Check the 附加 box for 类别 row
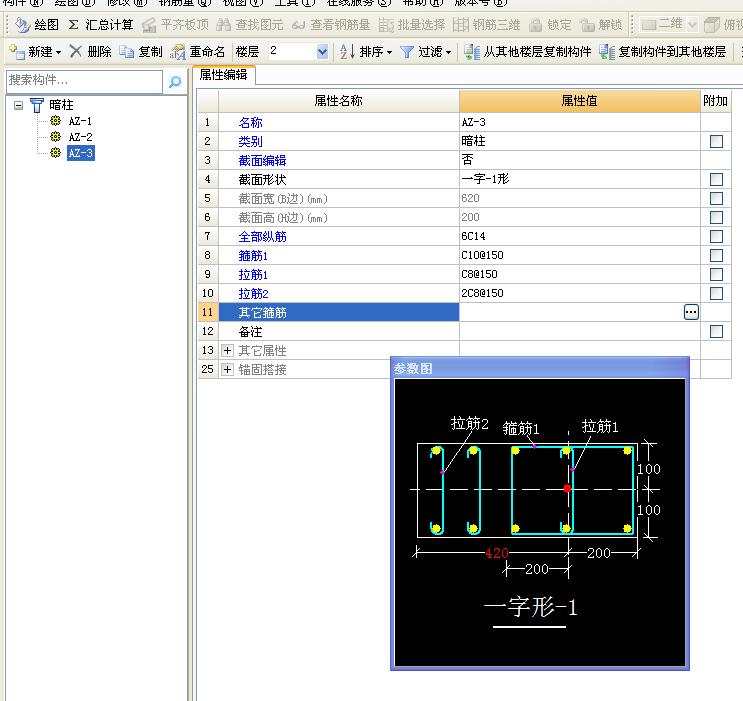This screenshot has width=743, height=701. click(716, 142)
